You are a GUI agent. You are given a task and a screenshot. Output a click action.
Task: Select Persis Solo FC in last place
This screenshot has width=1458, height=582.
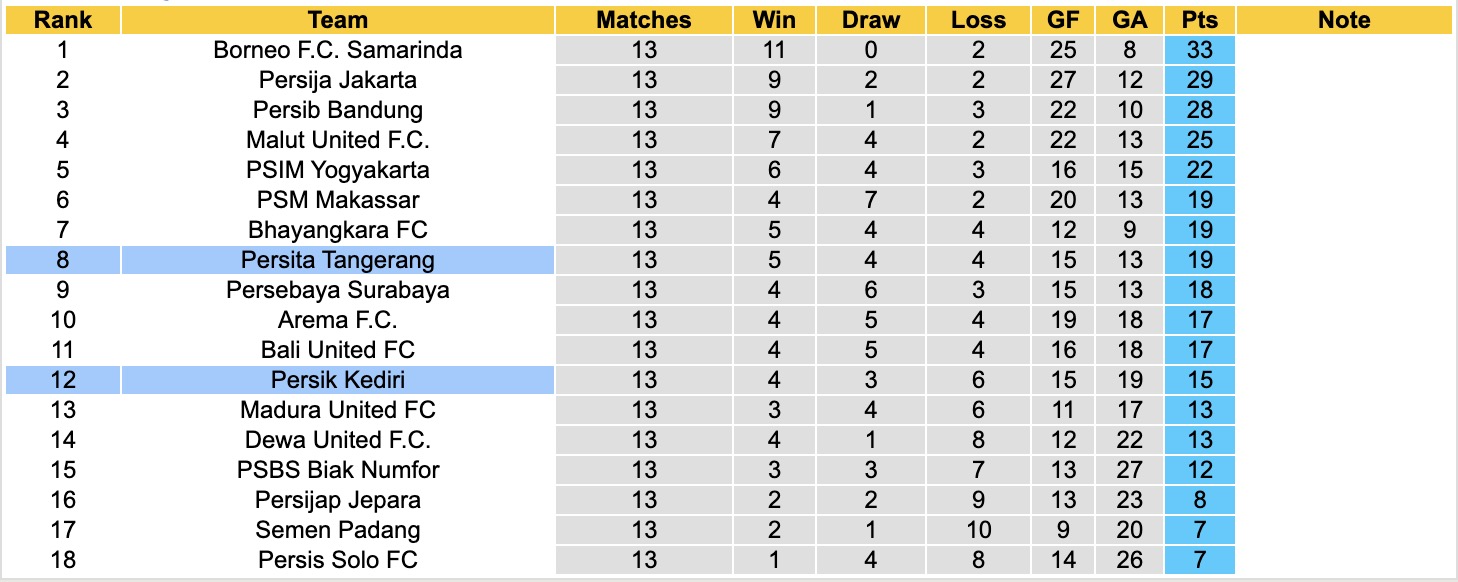[338, 560]
